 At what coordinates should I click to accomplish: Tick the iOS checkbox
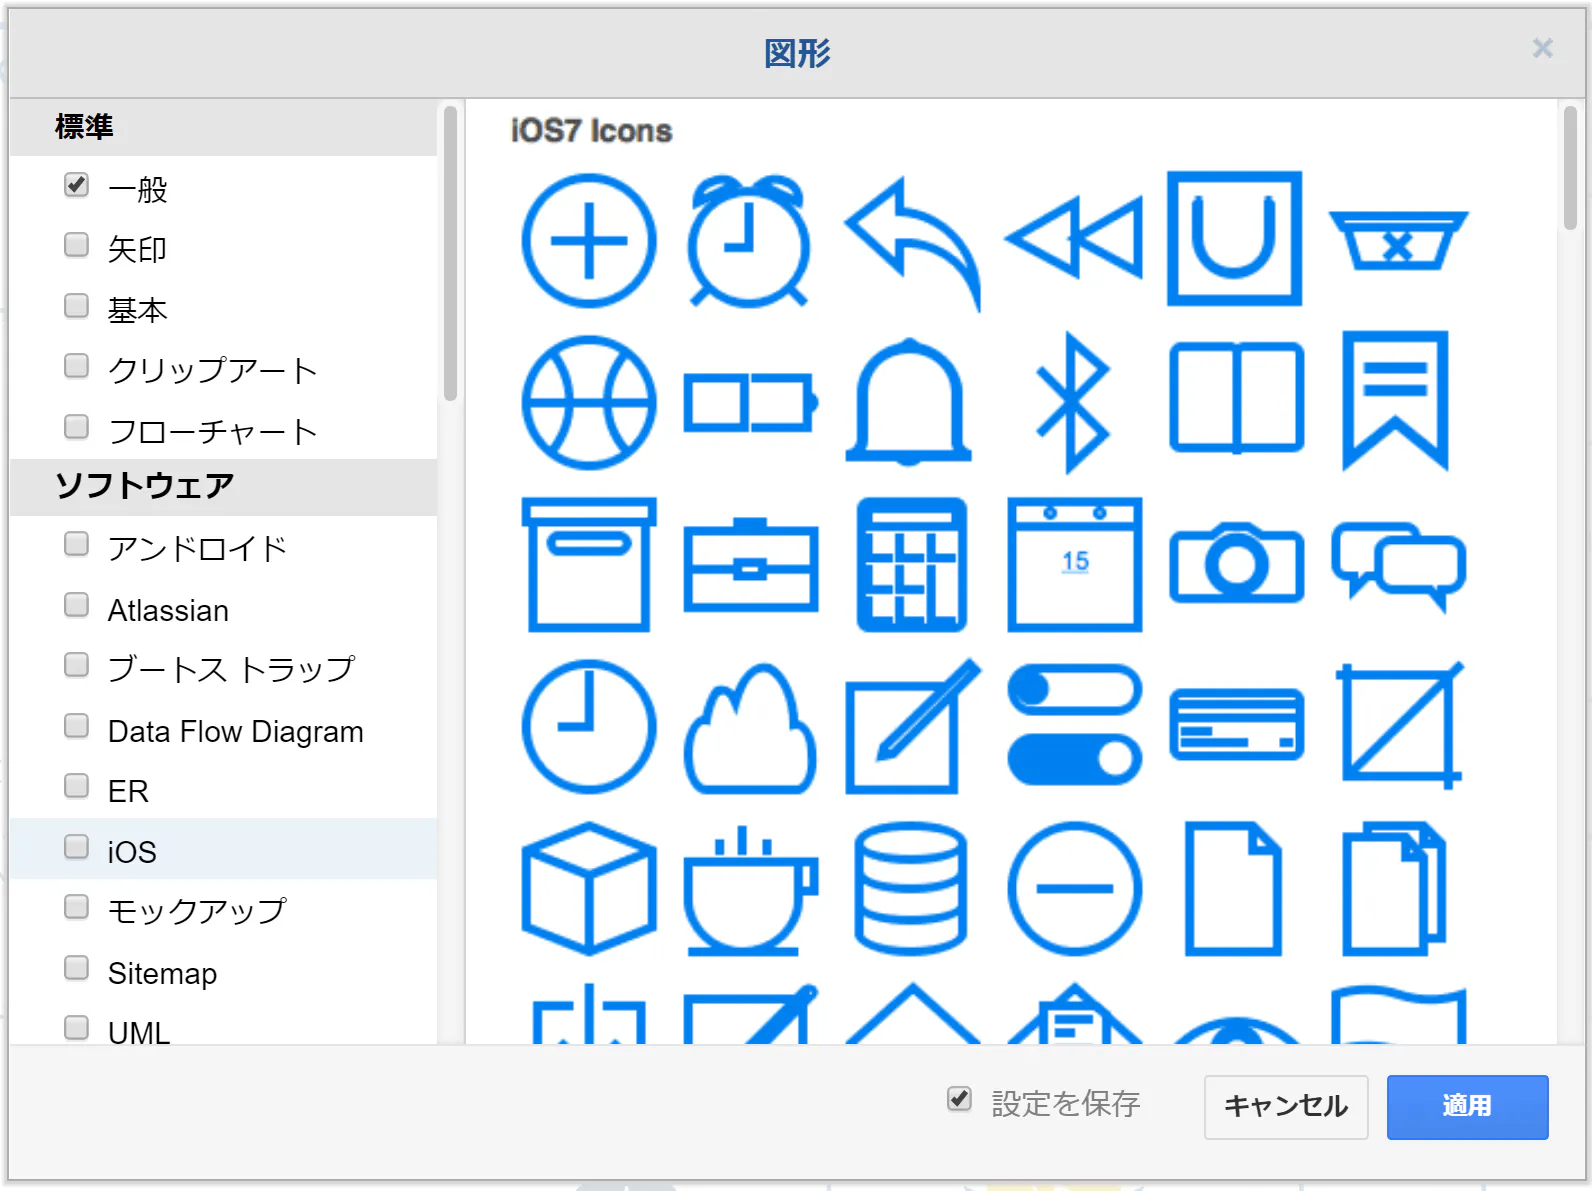pos(76,847)
